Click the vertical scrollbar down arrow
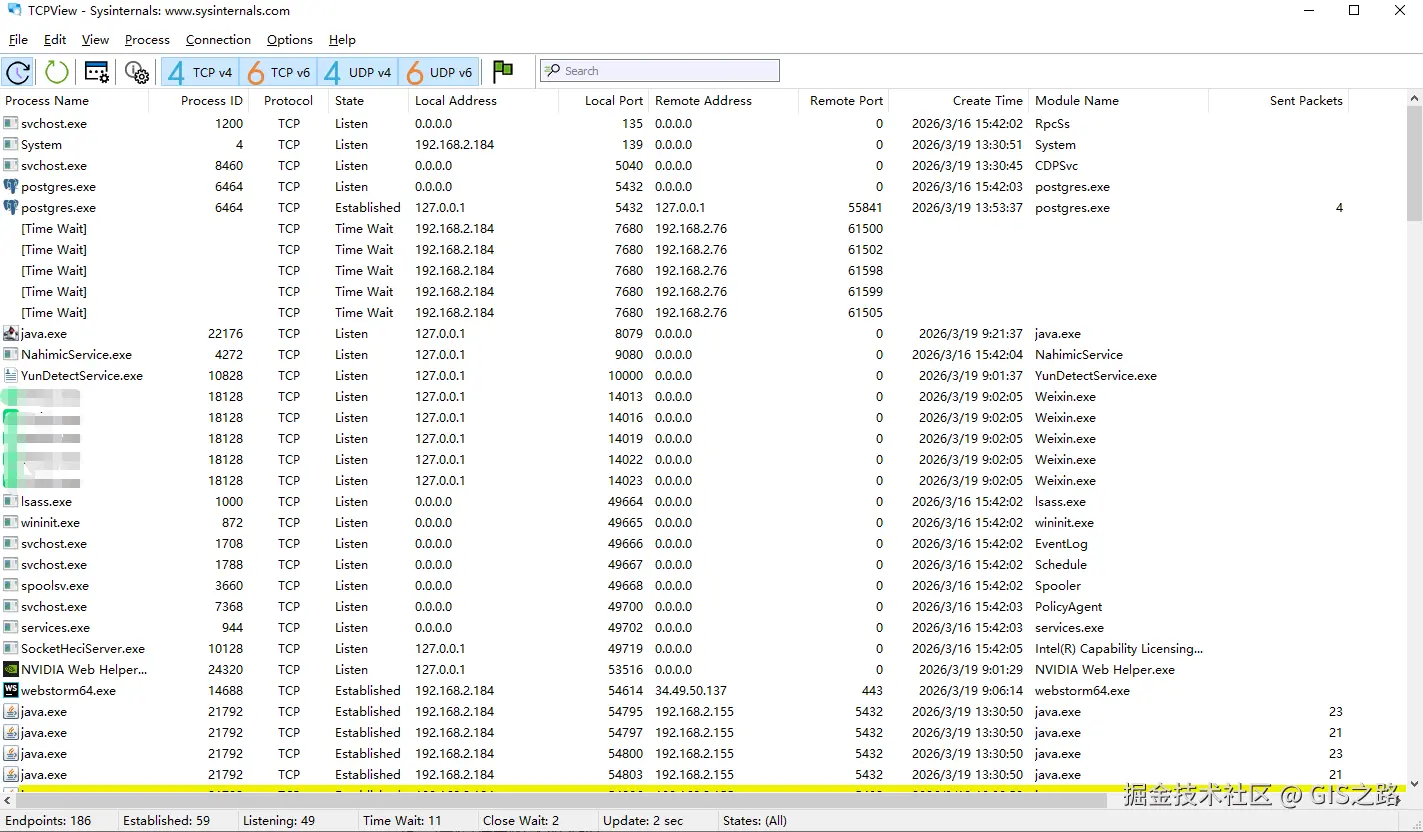The height and width of the screenshot is (832, 1423). point(1414,784)
